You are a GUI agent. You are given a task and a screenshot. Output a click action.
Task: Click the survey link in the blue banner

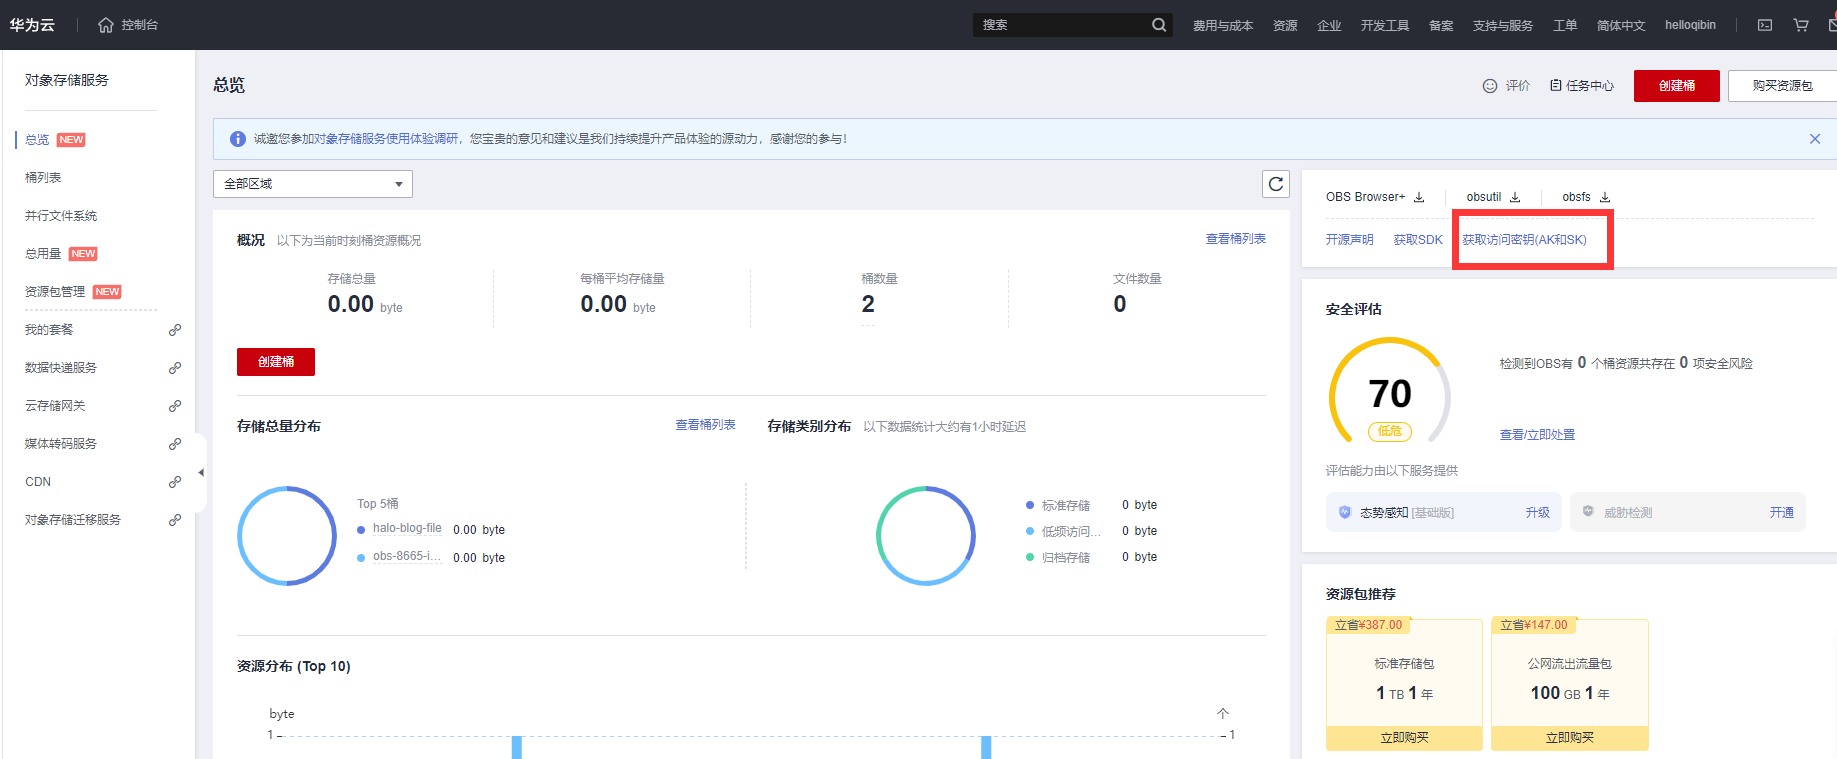coord(388,139)
